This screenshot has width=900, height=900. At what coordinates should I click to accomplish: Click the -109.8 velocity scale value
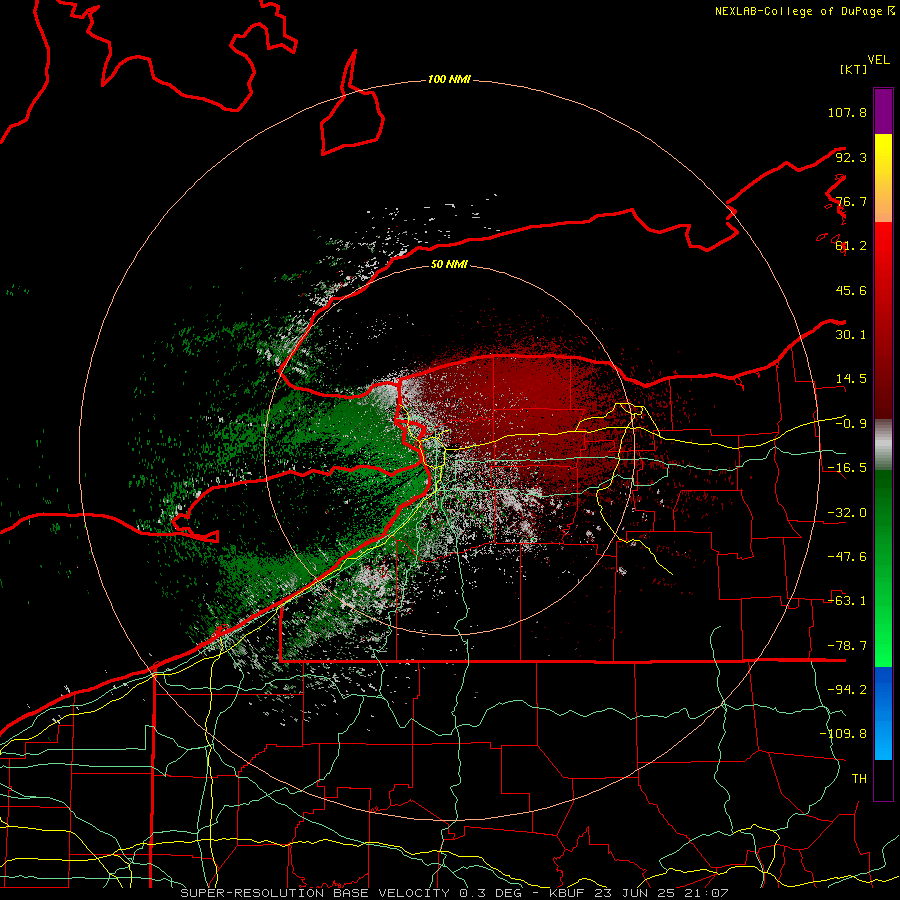pos(843,734)
